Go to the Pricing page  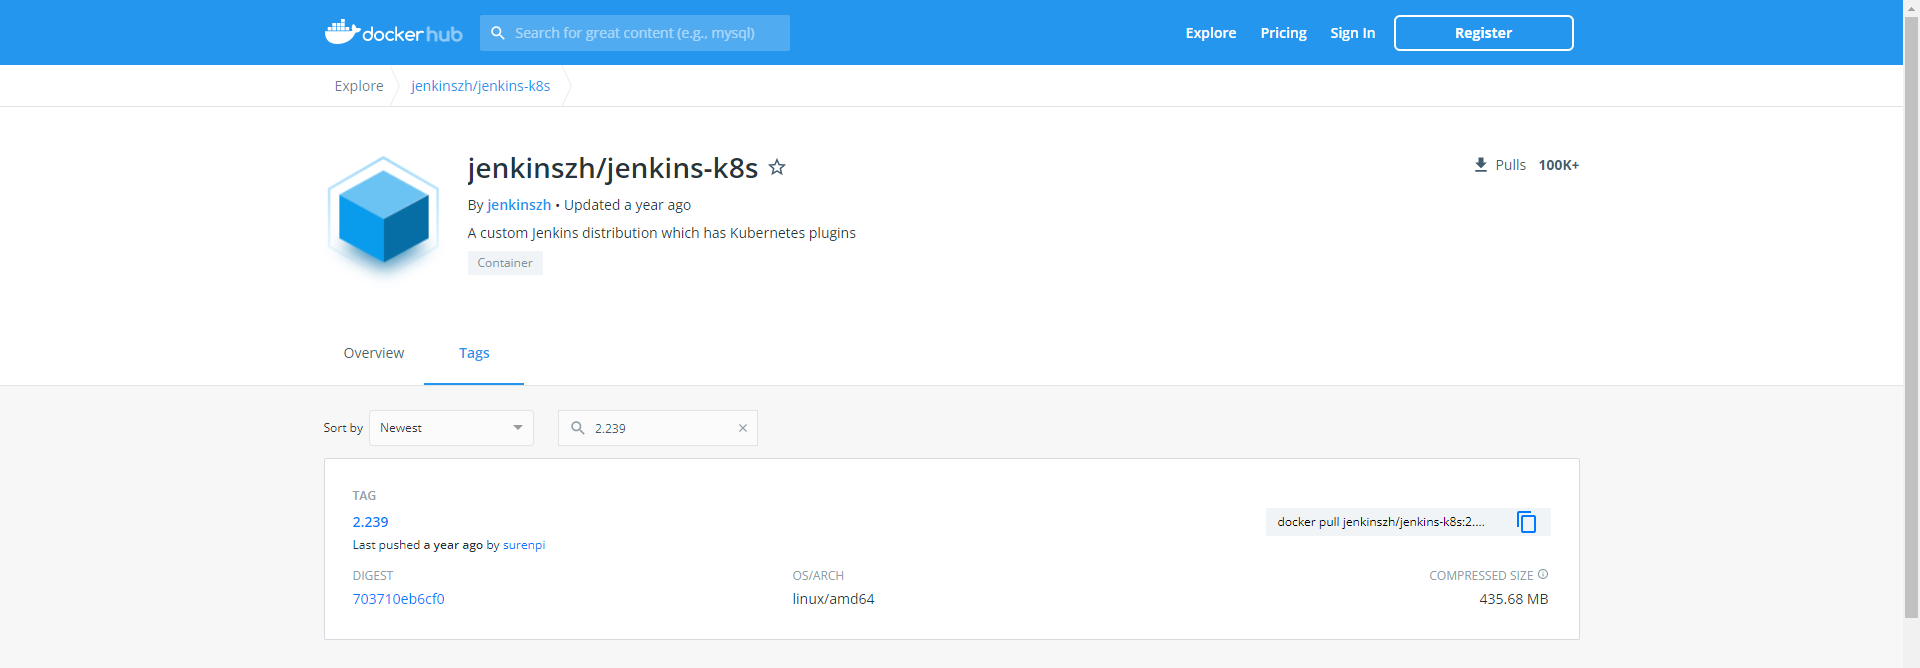[1283, 33]
